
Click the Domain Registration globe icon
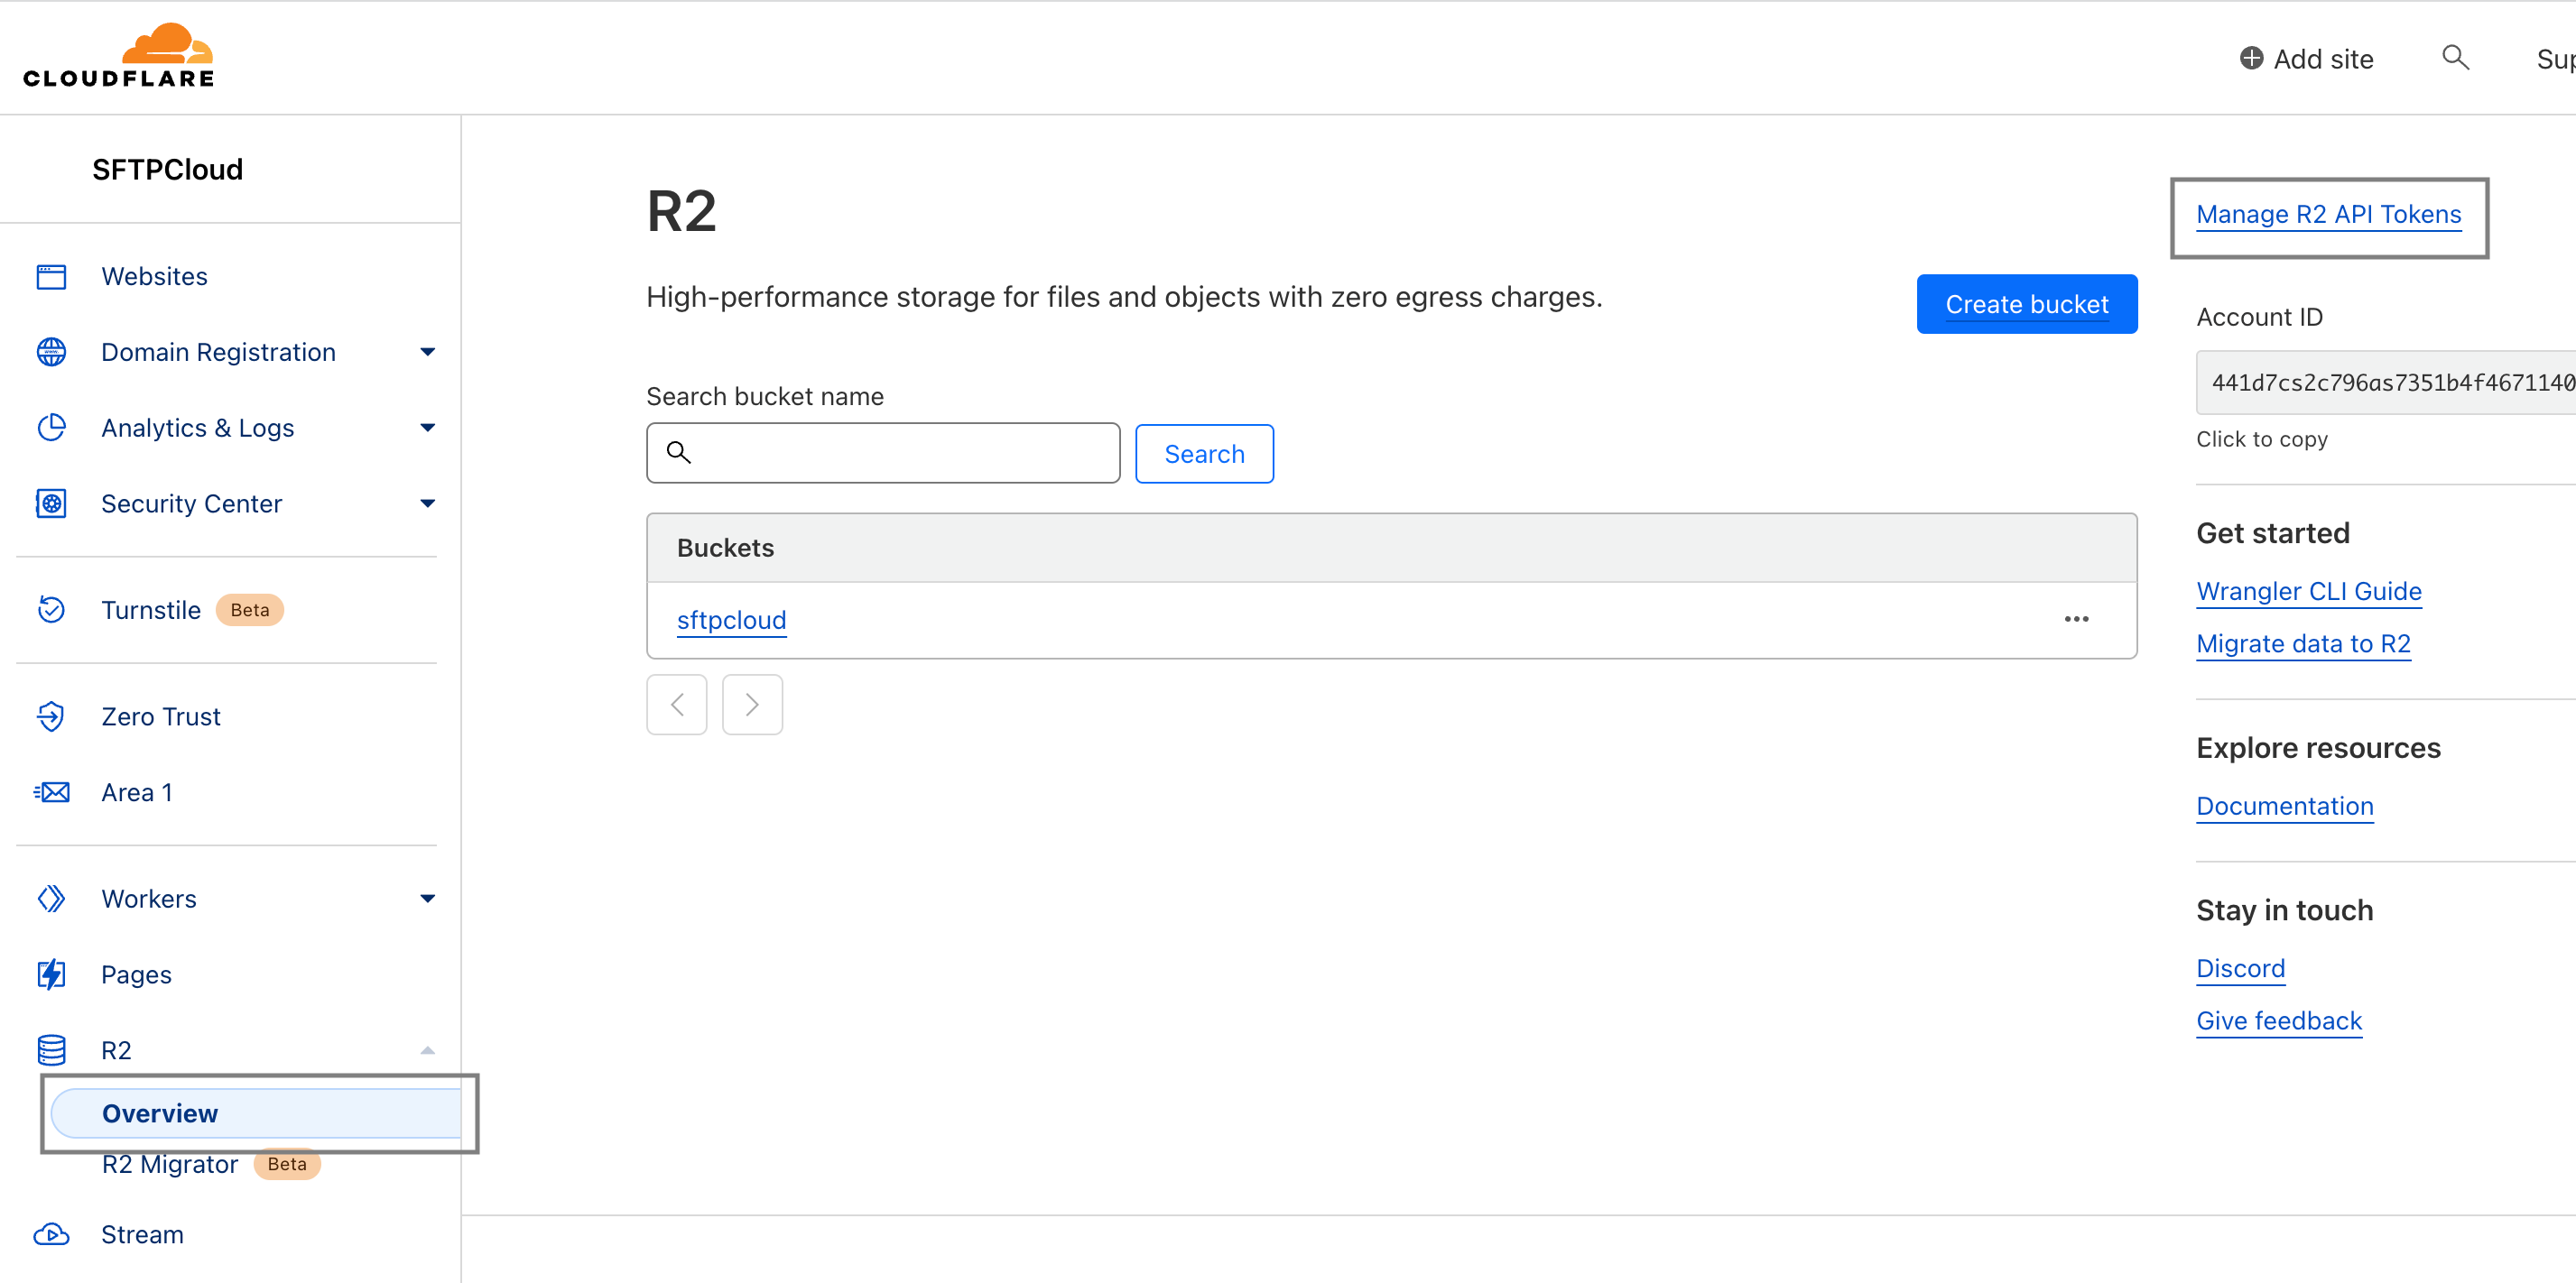pyautogui.click(x=51, y=352)
